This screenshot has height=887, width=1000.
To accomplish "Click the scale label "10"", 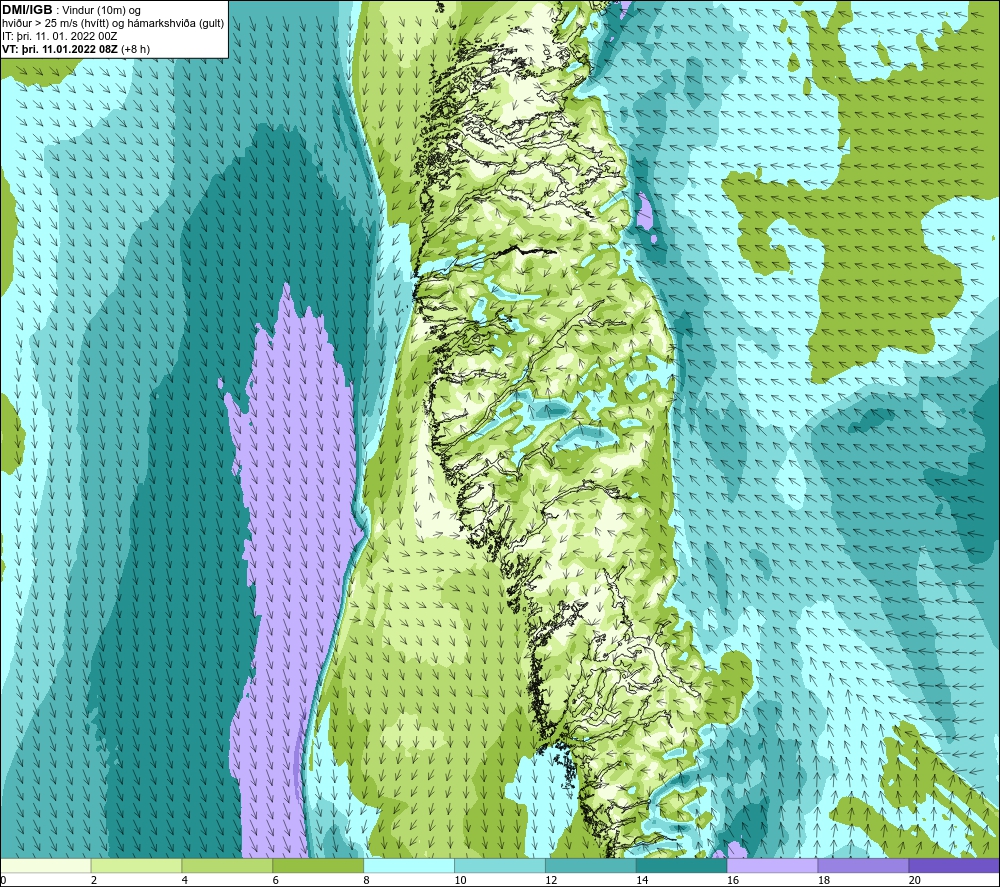I will coord(460,880).
